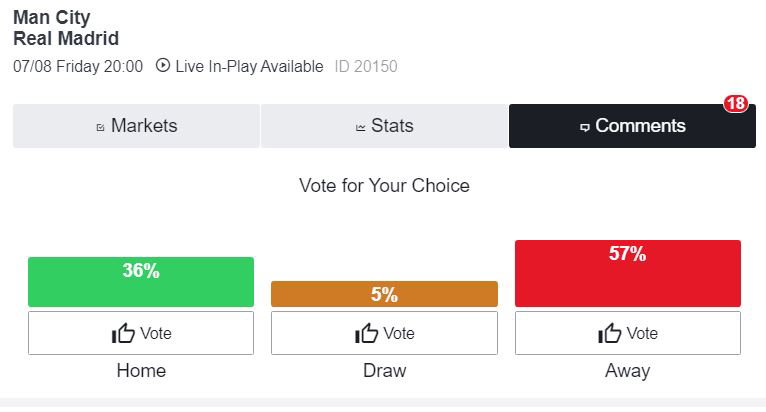Image resolution: width=766 pixels, height=412 pixels.
Task: Open the Markets tab
Action: pyautogui.click(x=136, y=126)
